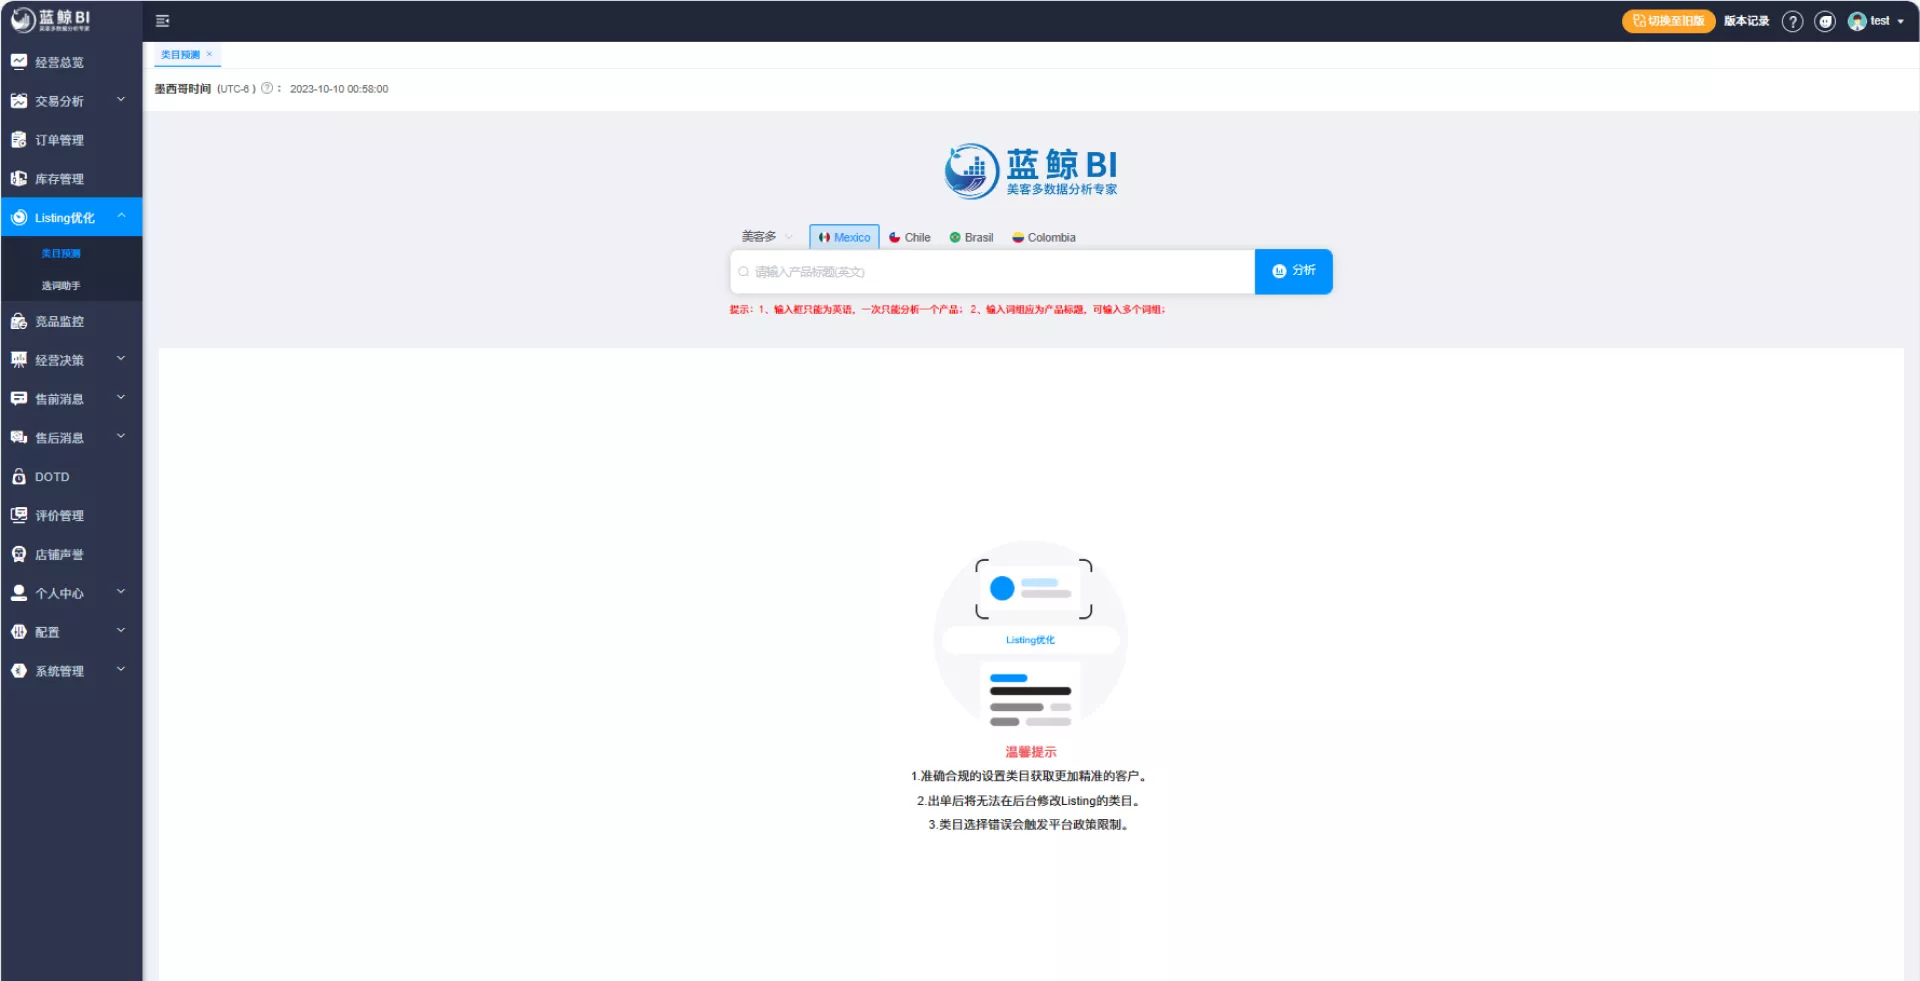The height and width of the screenshot is (981, 1920).
Task: Click the timestamp 2023-10-10 00:58:00
Action: tap(339, 89)
